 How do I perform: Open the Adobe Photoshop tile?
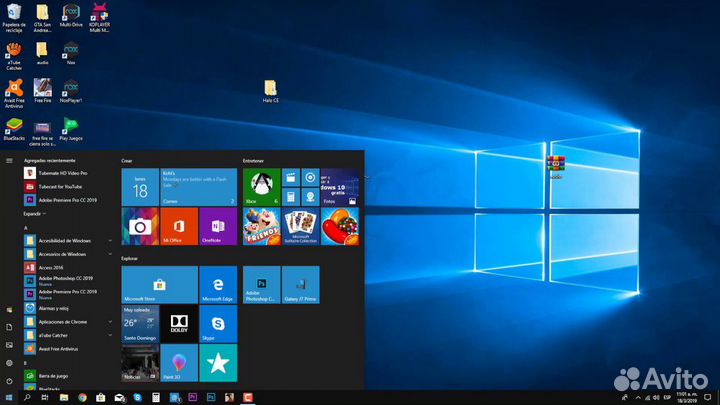coord(262,285)
